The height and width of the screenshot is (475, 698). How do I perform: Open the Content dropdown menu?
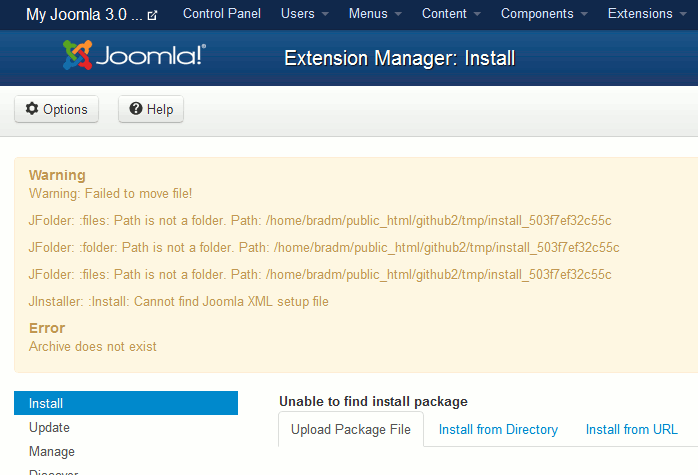(x=451, y=14)
